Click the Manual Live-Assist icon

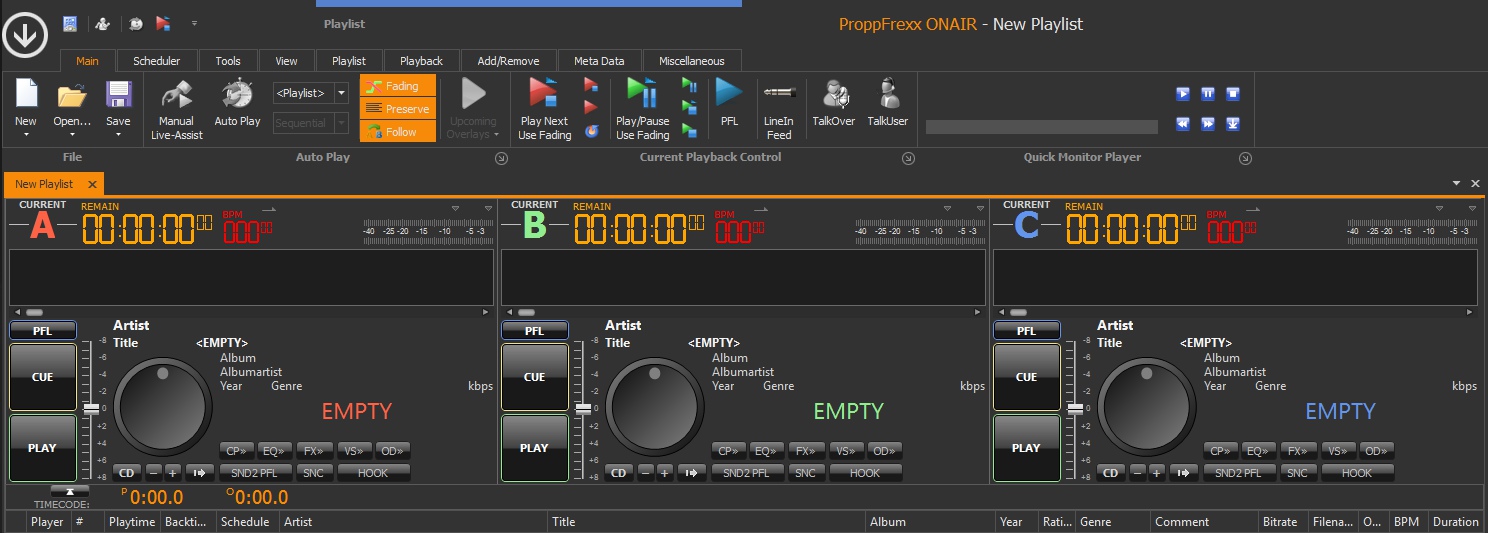click(x=177, y=95)
